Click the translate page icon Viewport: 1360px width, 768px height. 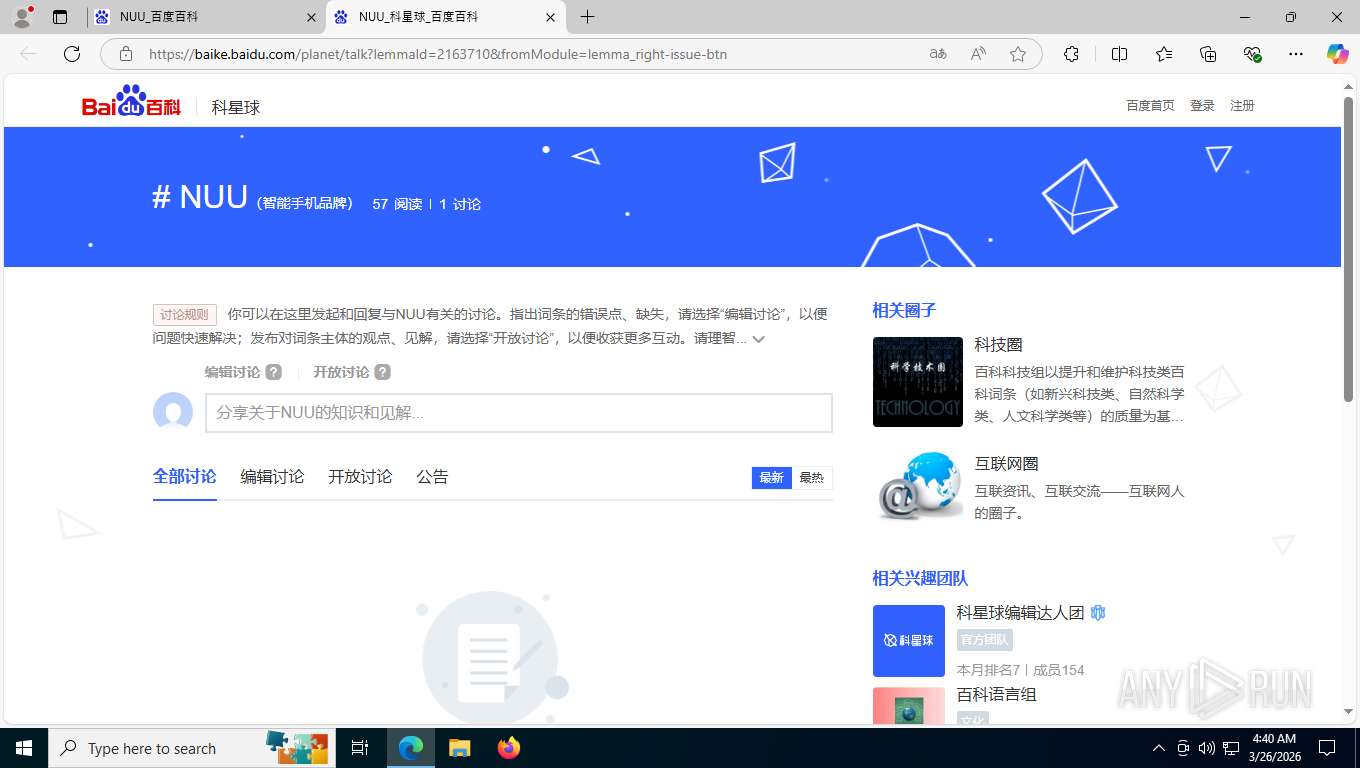point(938,54)
